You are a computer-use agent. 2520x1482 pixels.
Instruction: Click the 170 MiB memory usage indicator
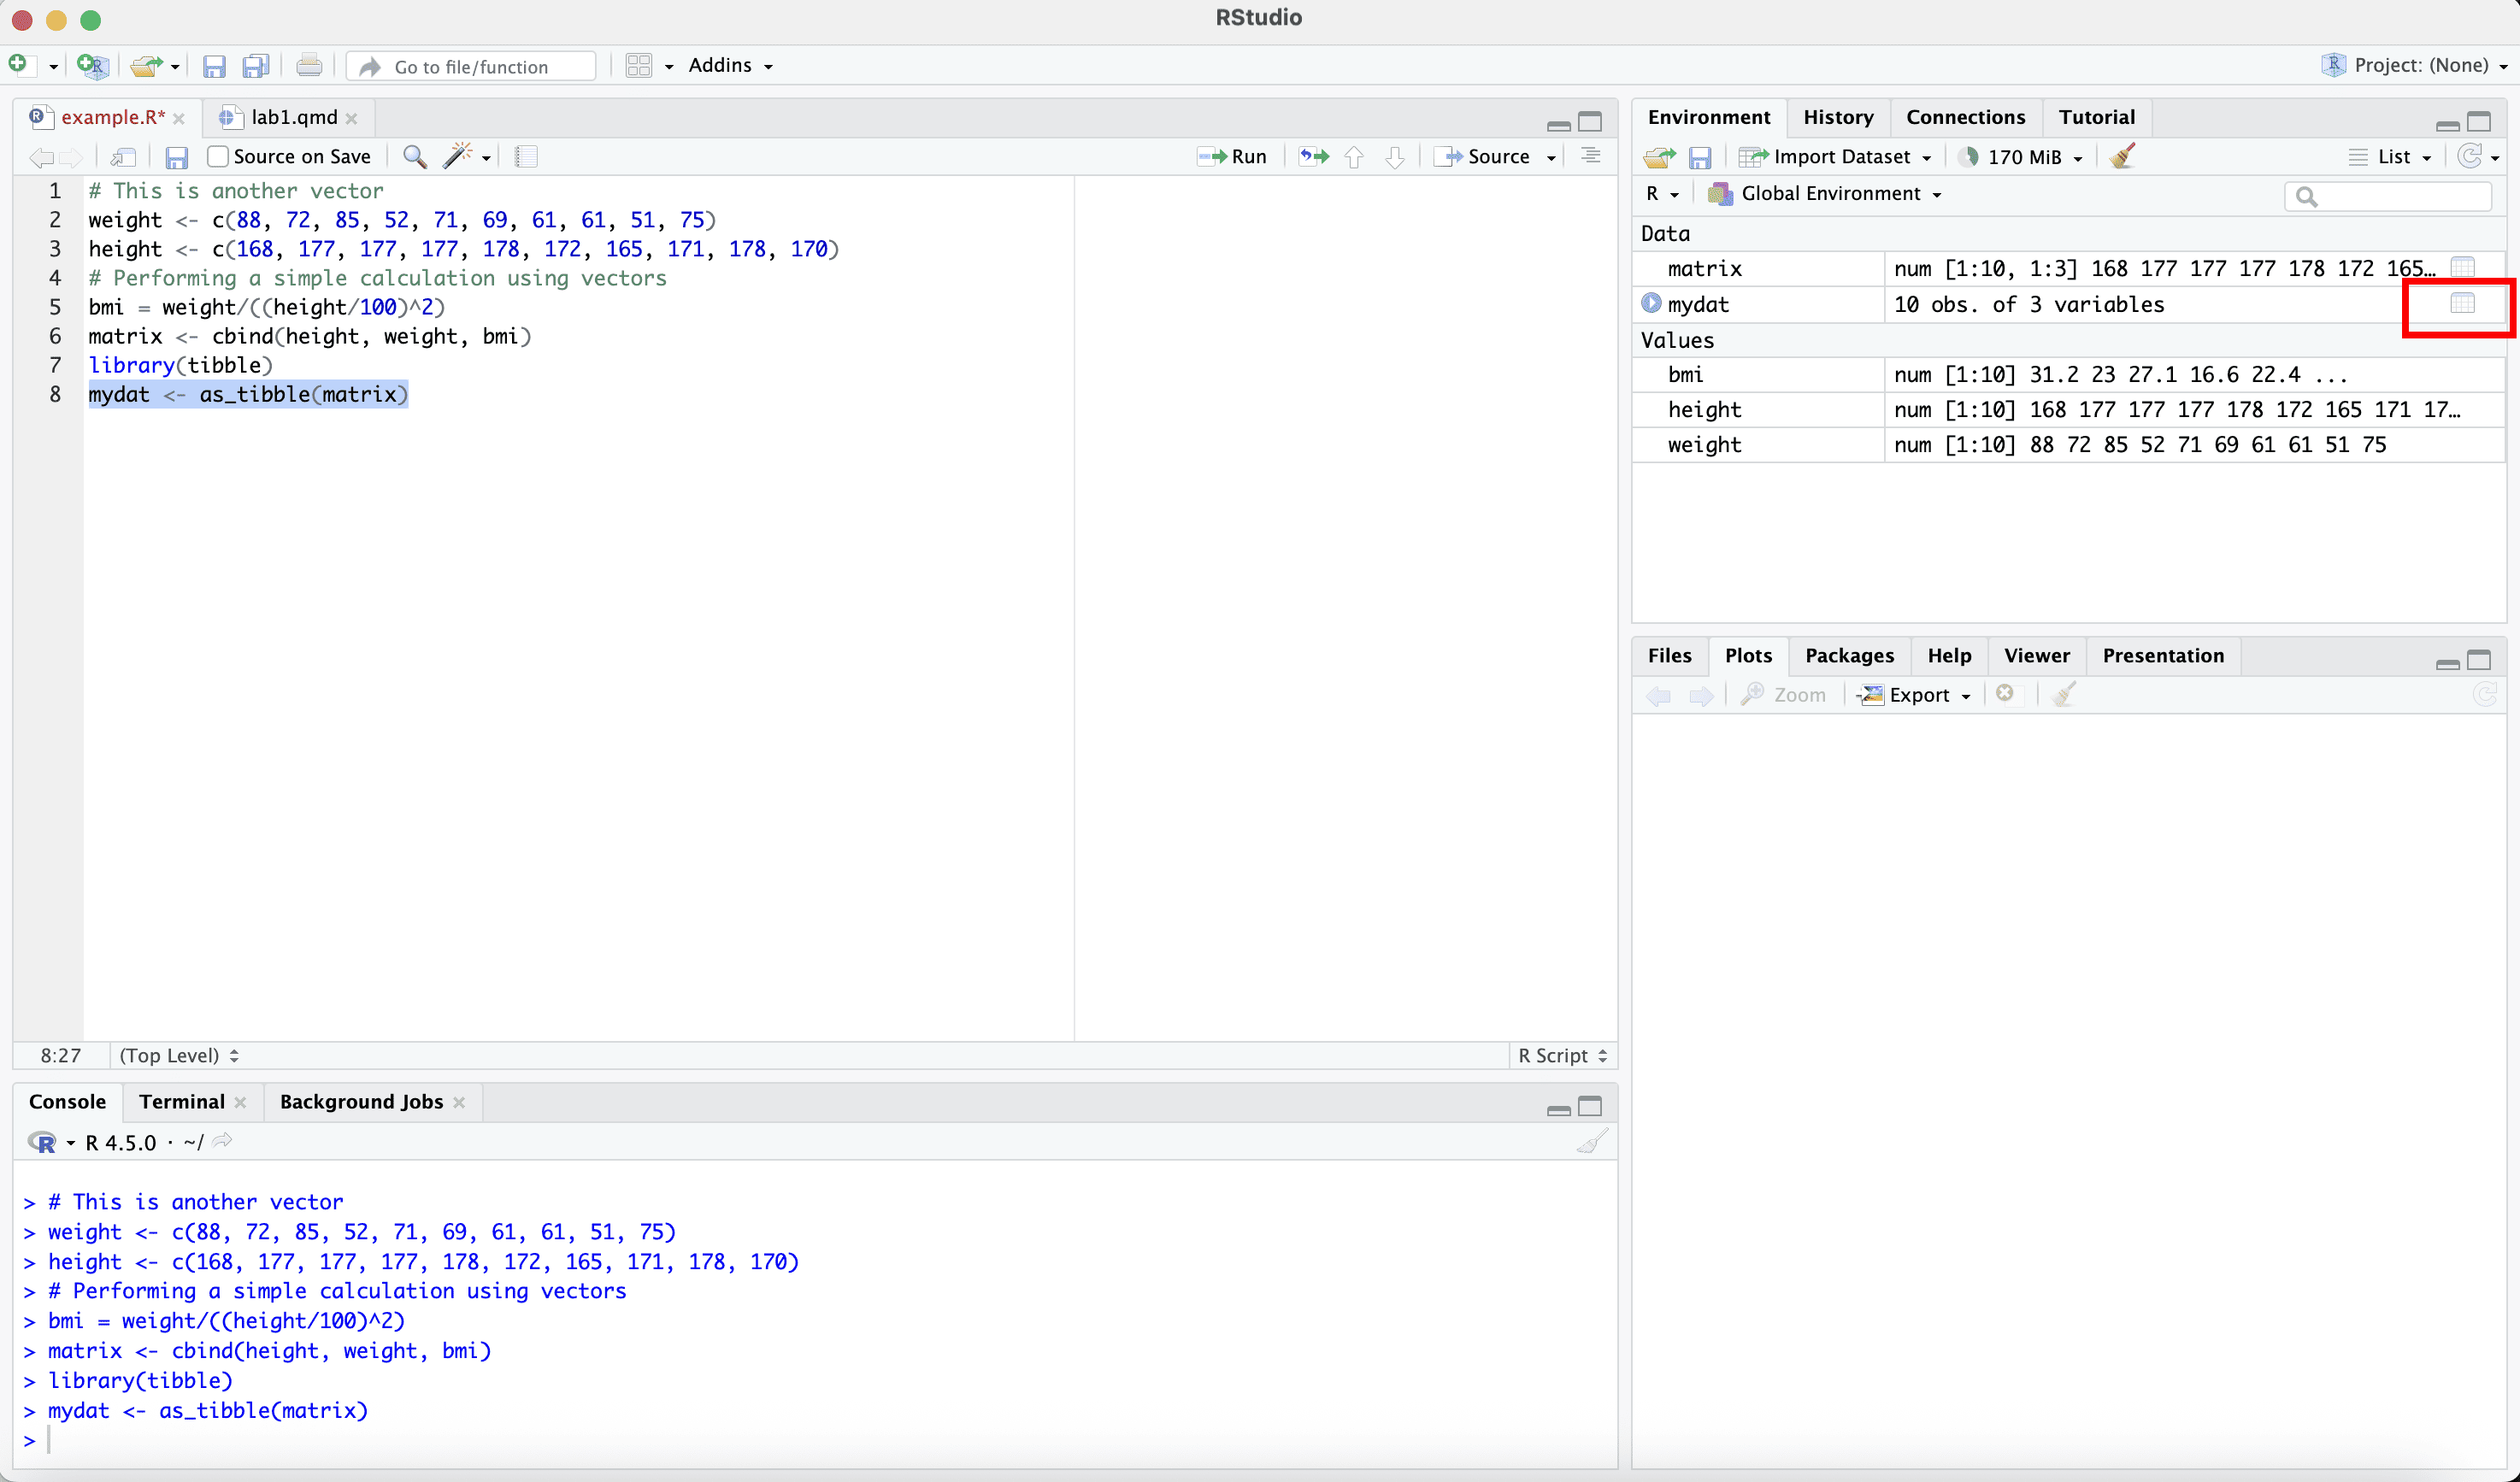pos(2022,157)
